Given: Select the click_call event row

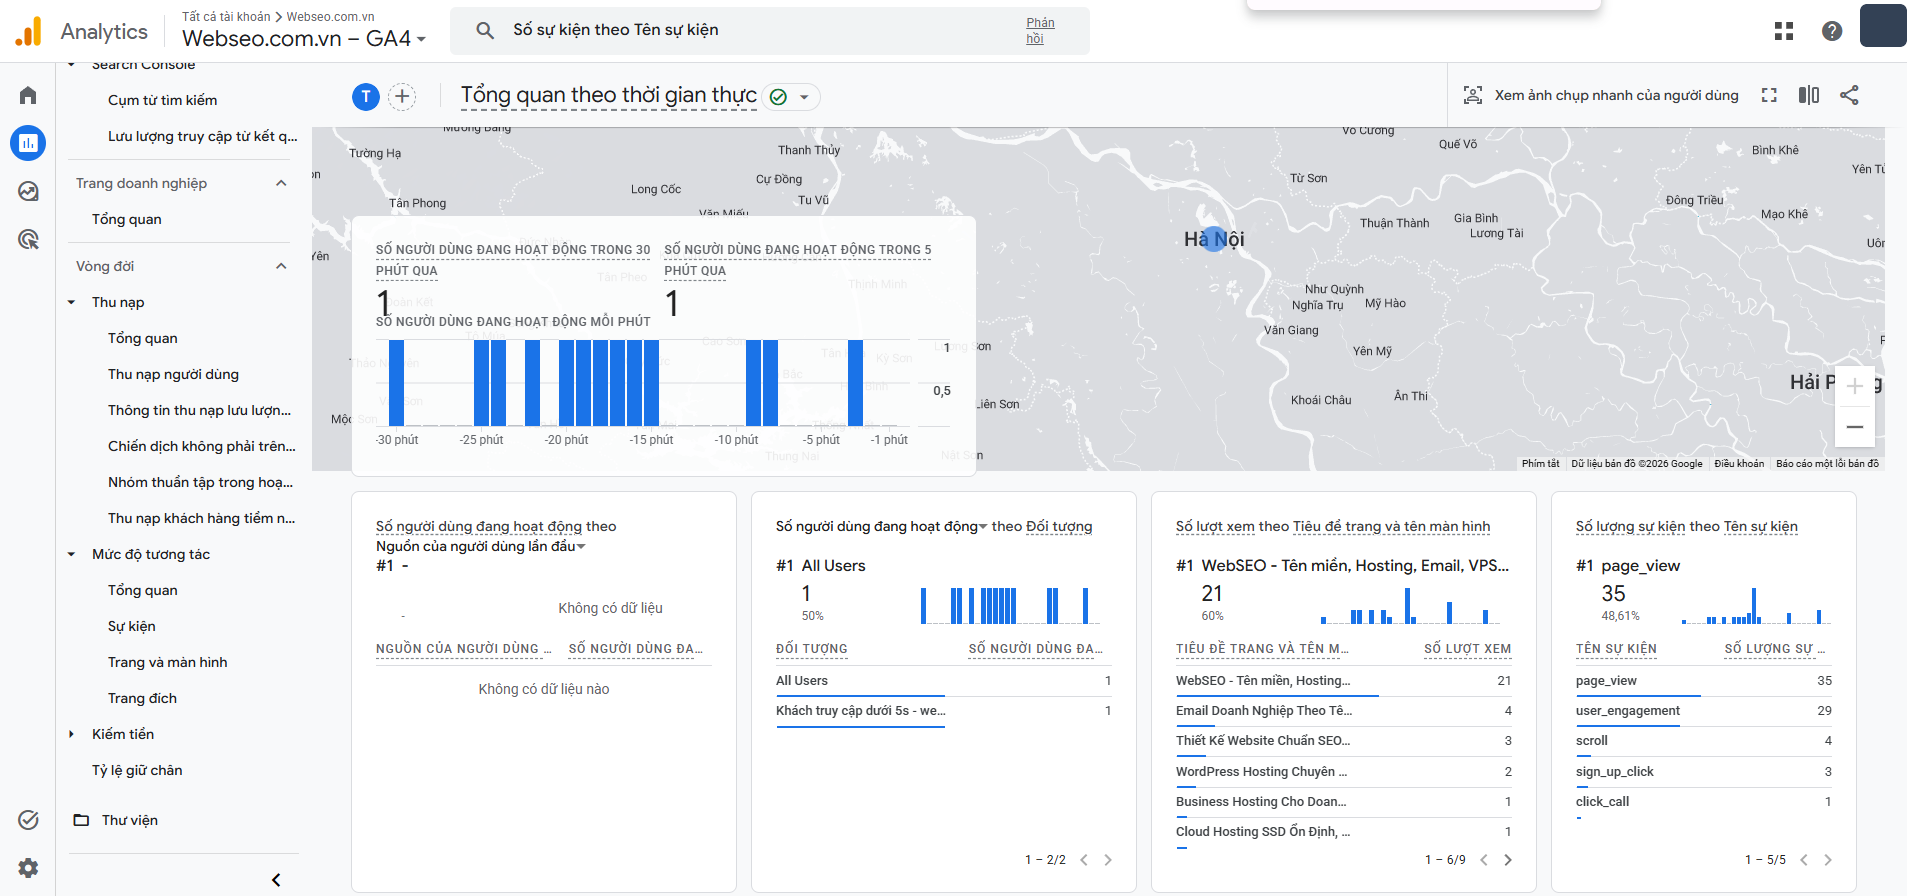Looking at the screenshot, I should 1704,802.
